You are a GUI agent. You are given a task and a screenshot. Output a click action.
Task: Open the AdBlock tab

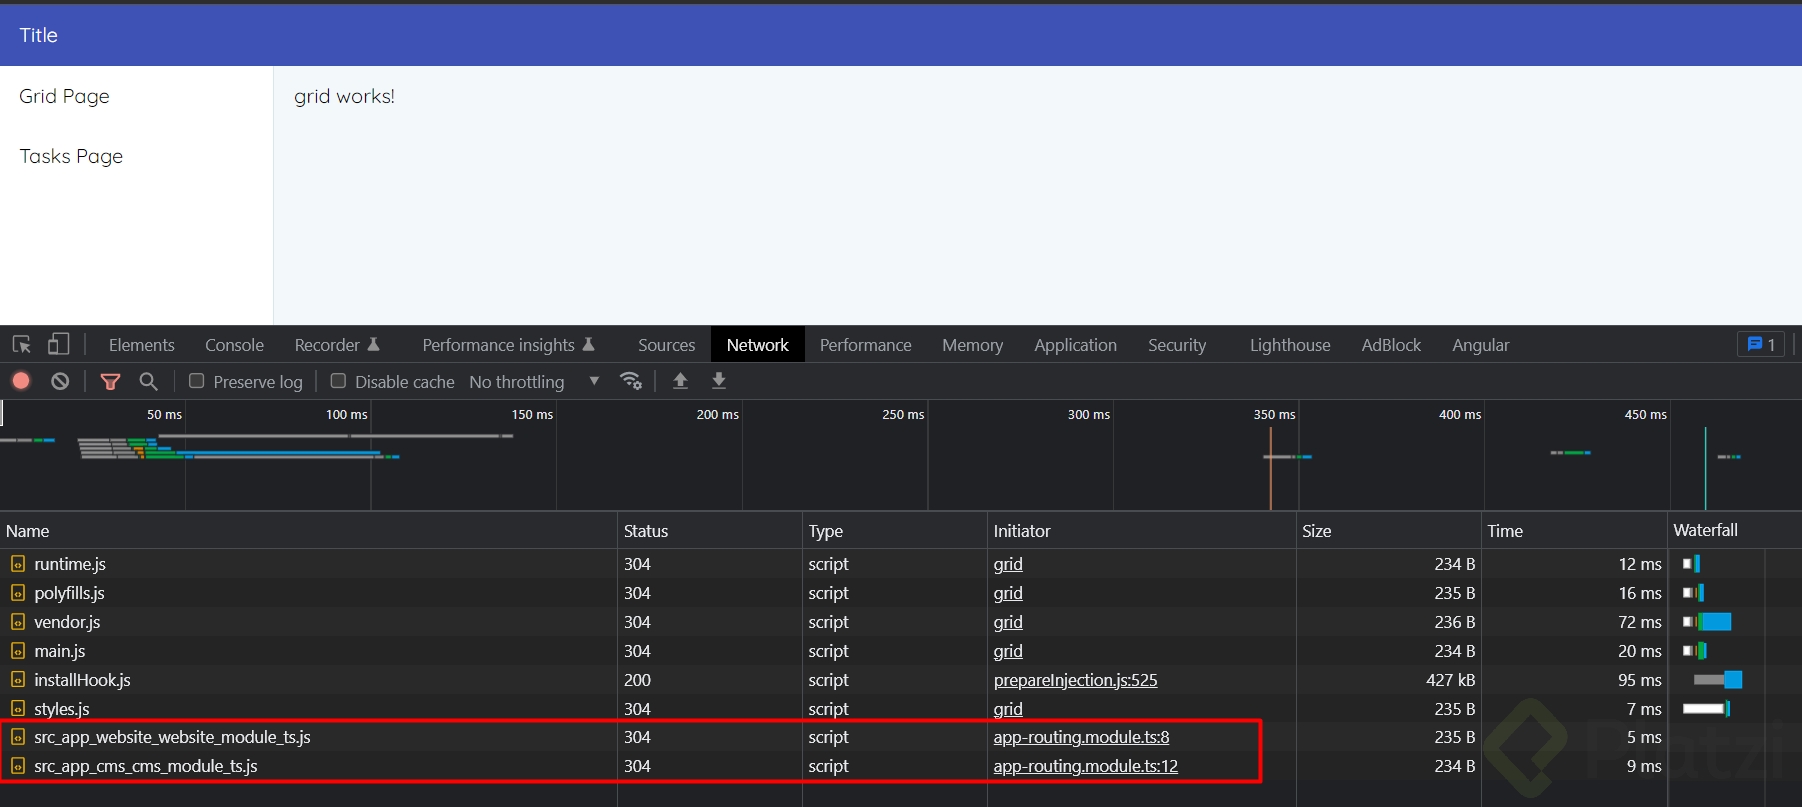coord(1391,345)
